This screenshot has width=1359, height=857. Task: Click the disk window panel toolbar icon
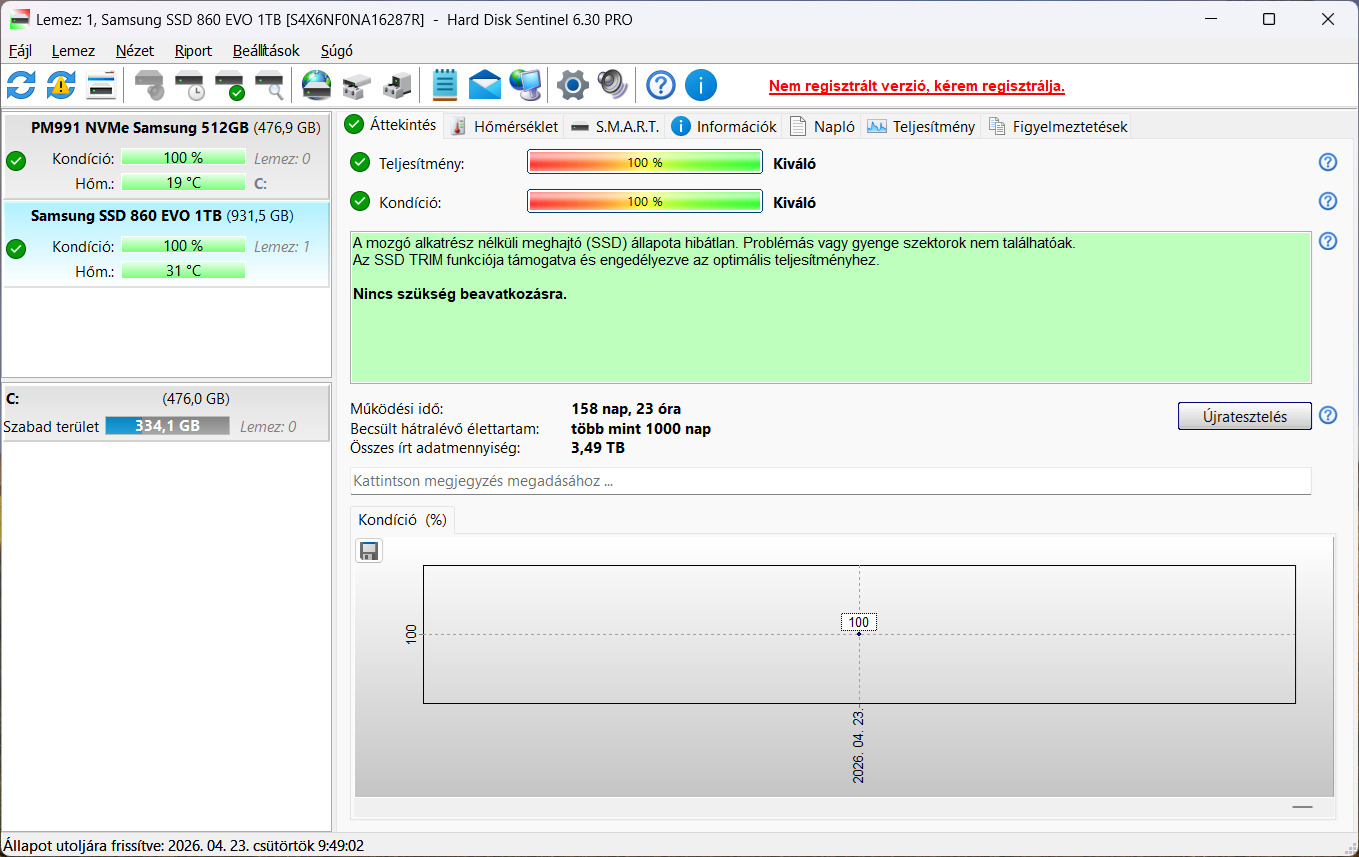pyautogui.click(x=101, y=86)
